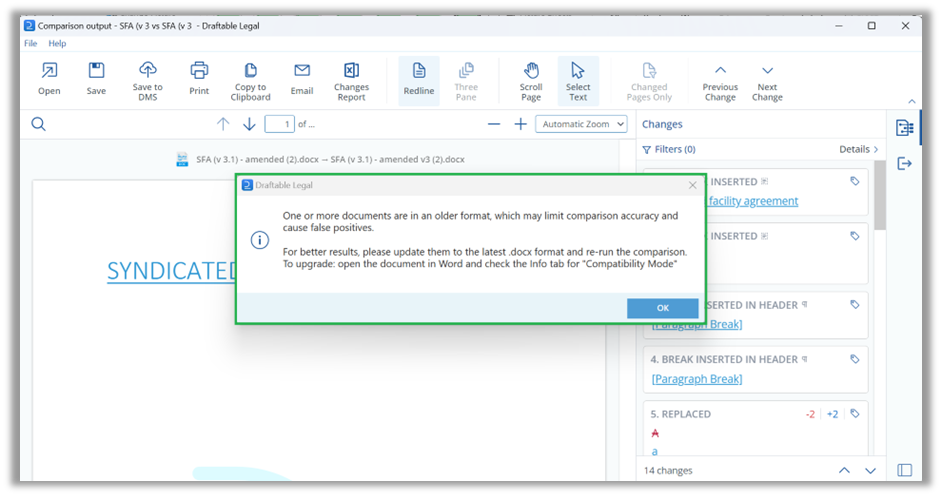Click the SYNDICATED heading in document
The width and height of the screenshot is (942, 496).
coord(172,271)
